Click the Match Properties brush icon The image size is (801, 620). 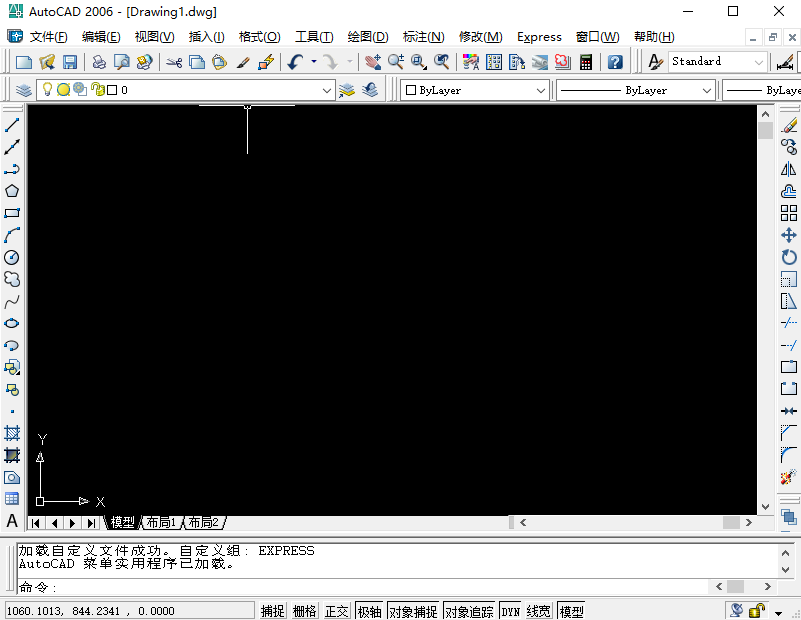point(243,62)
